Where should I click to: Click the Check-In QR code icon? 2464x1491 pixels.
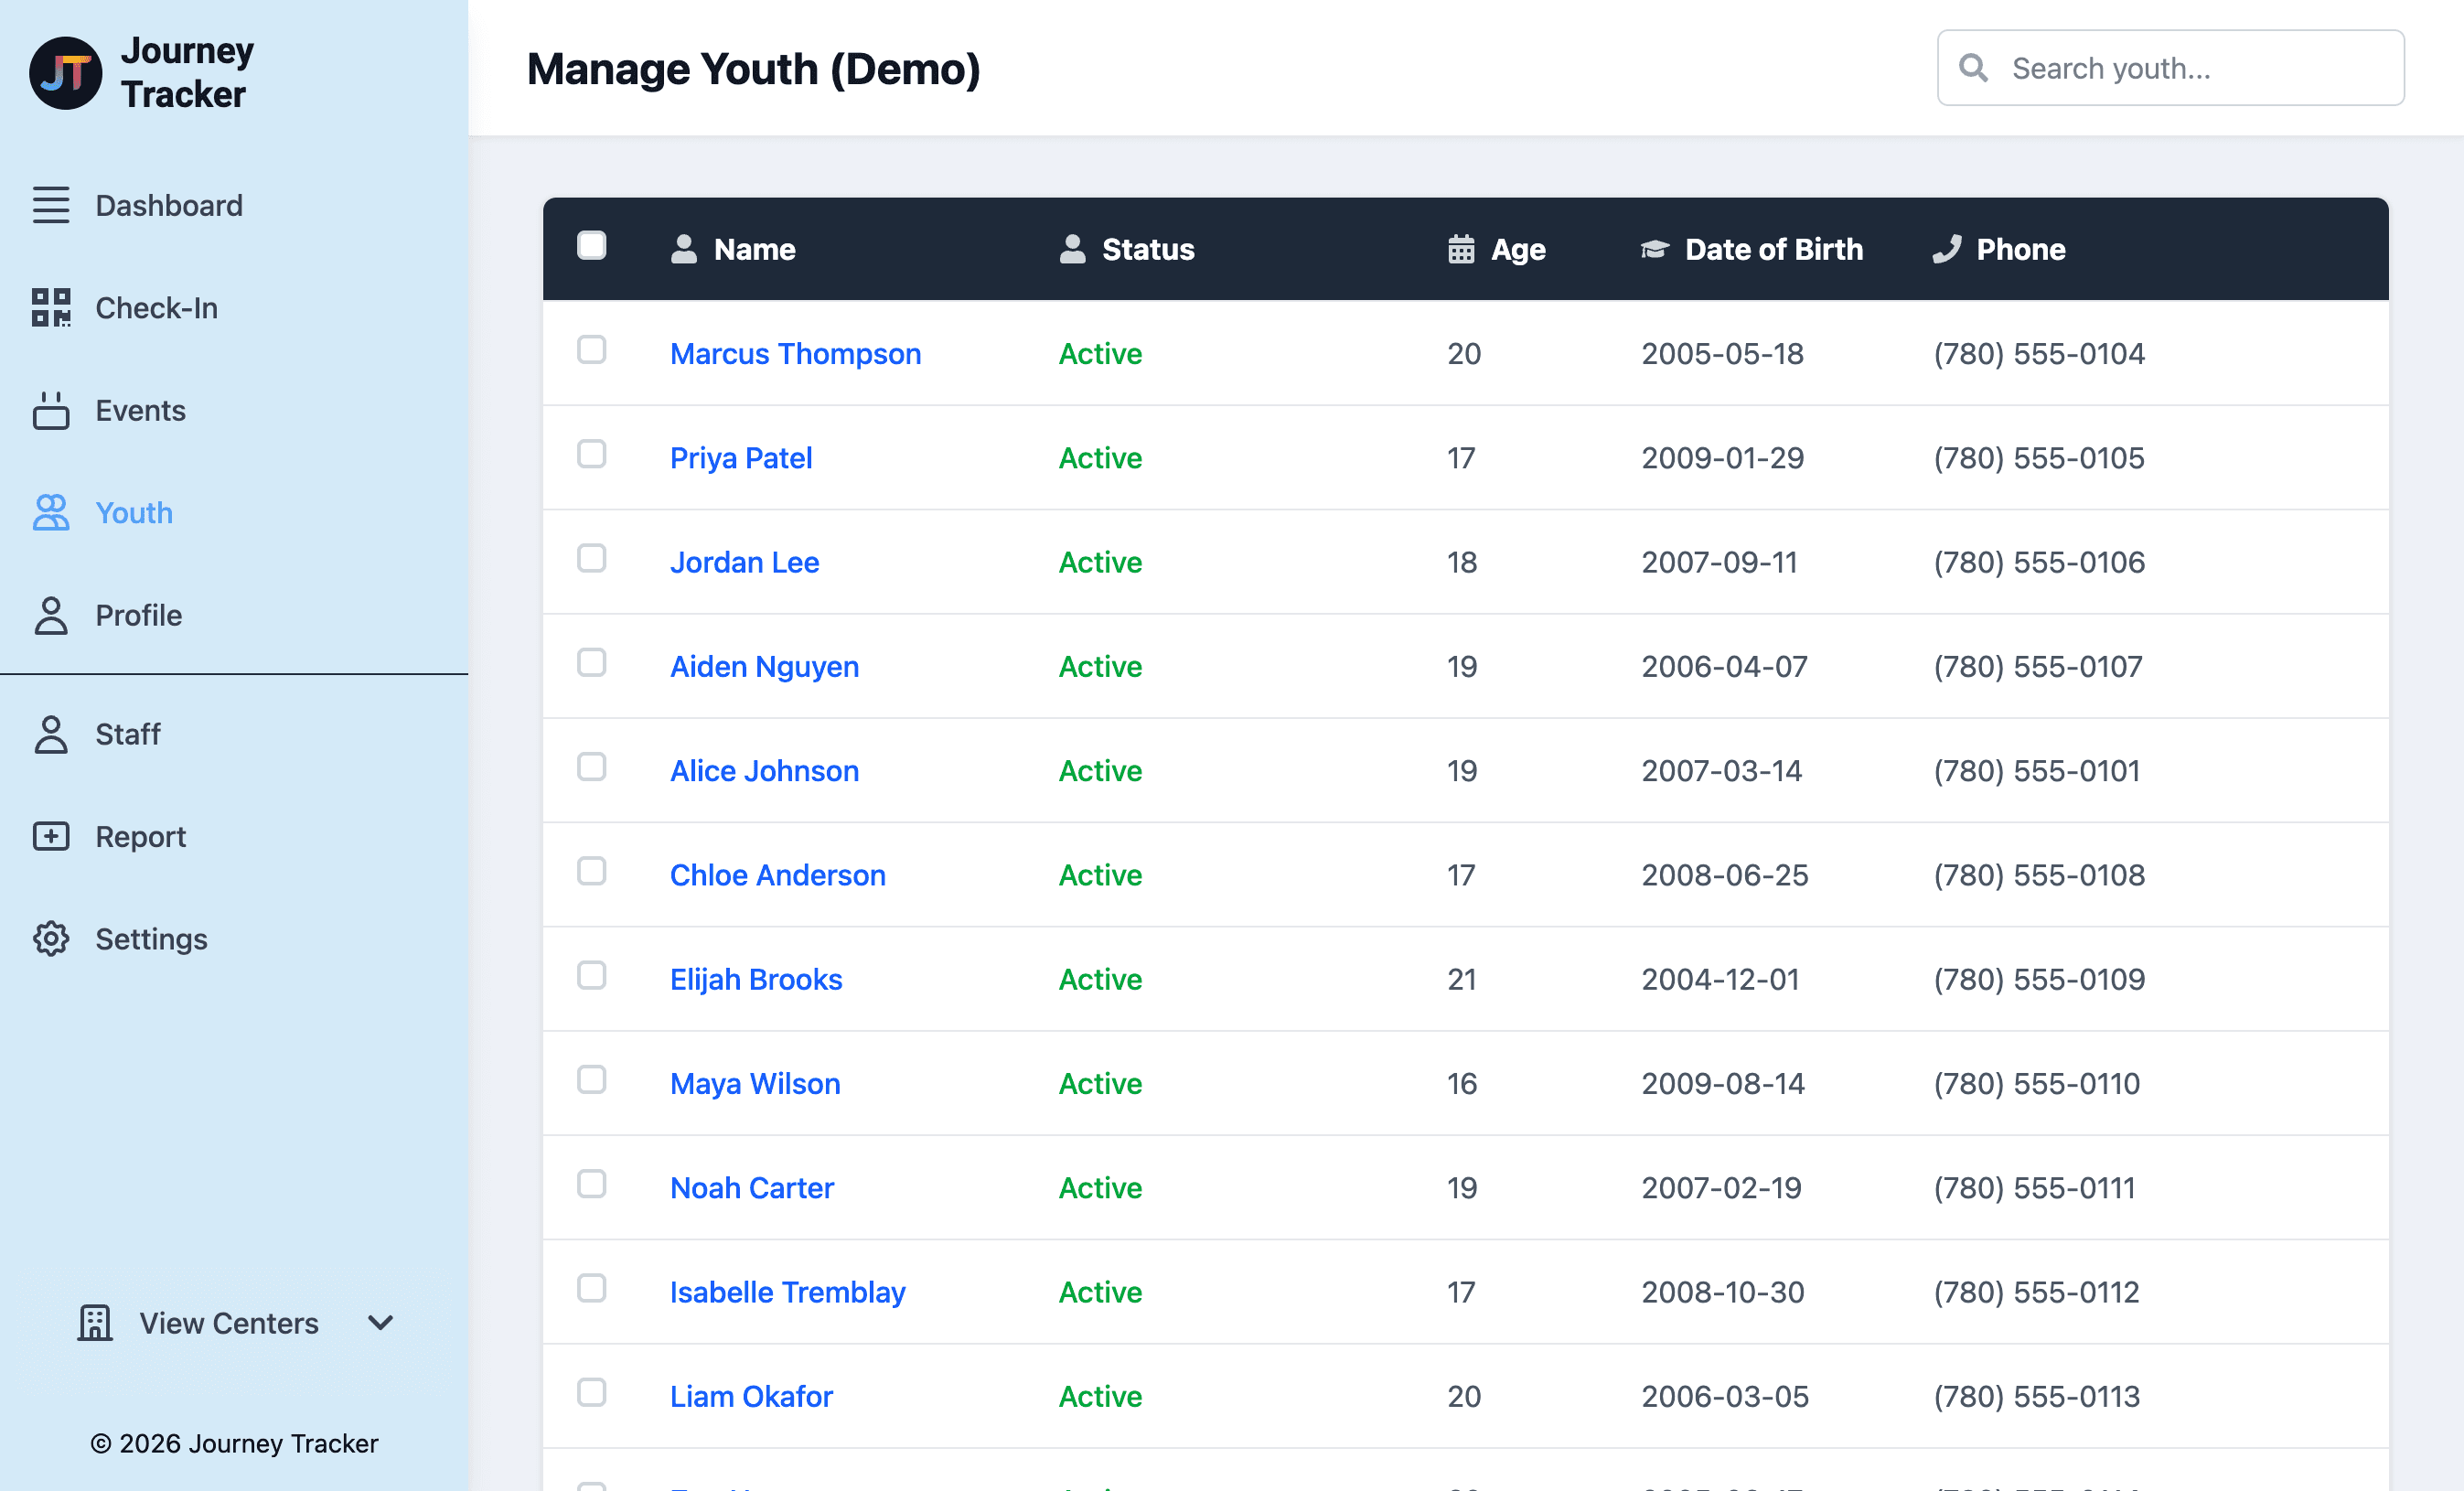point(51,307)
